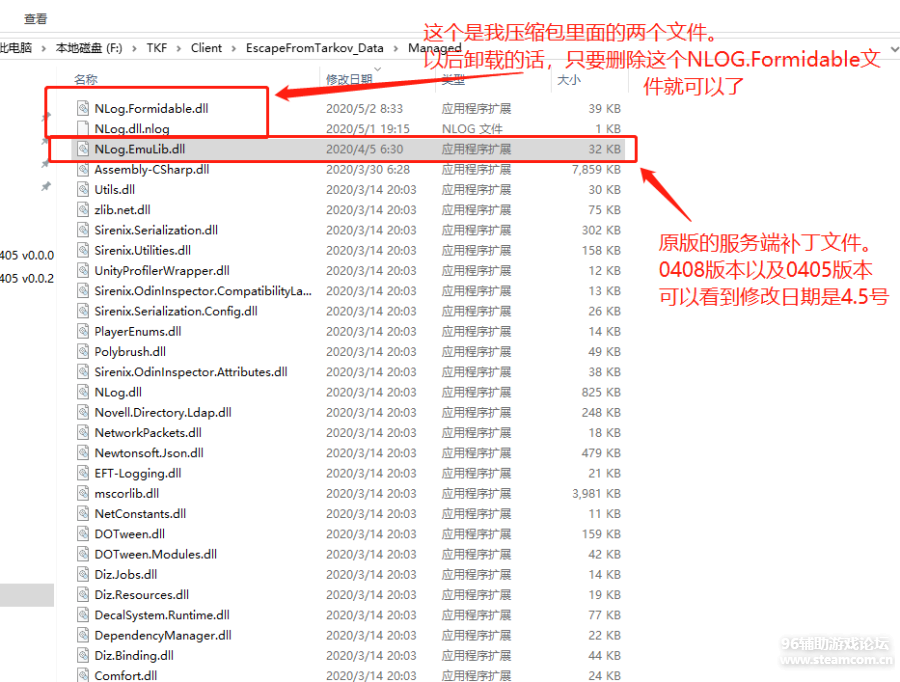Expand the chevron after EscapeFromTarkov_Data in breadcrumb
Viewport: 900px width, 682px height.
[397, 48]
